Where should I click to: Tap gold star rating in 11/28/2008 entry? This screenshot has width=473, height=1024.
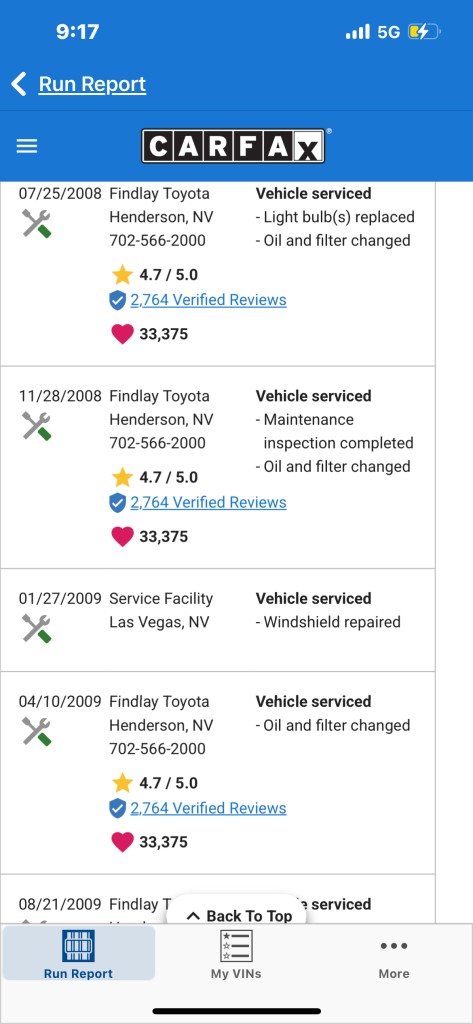[x=122, y=477]
